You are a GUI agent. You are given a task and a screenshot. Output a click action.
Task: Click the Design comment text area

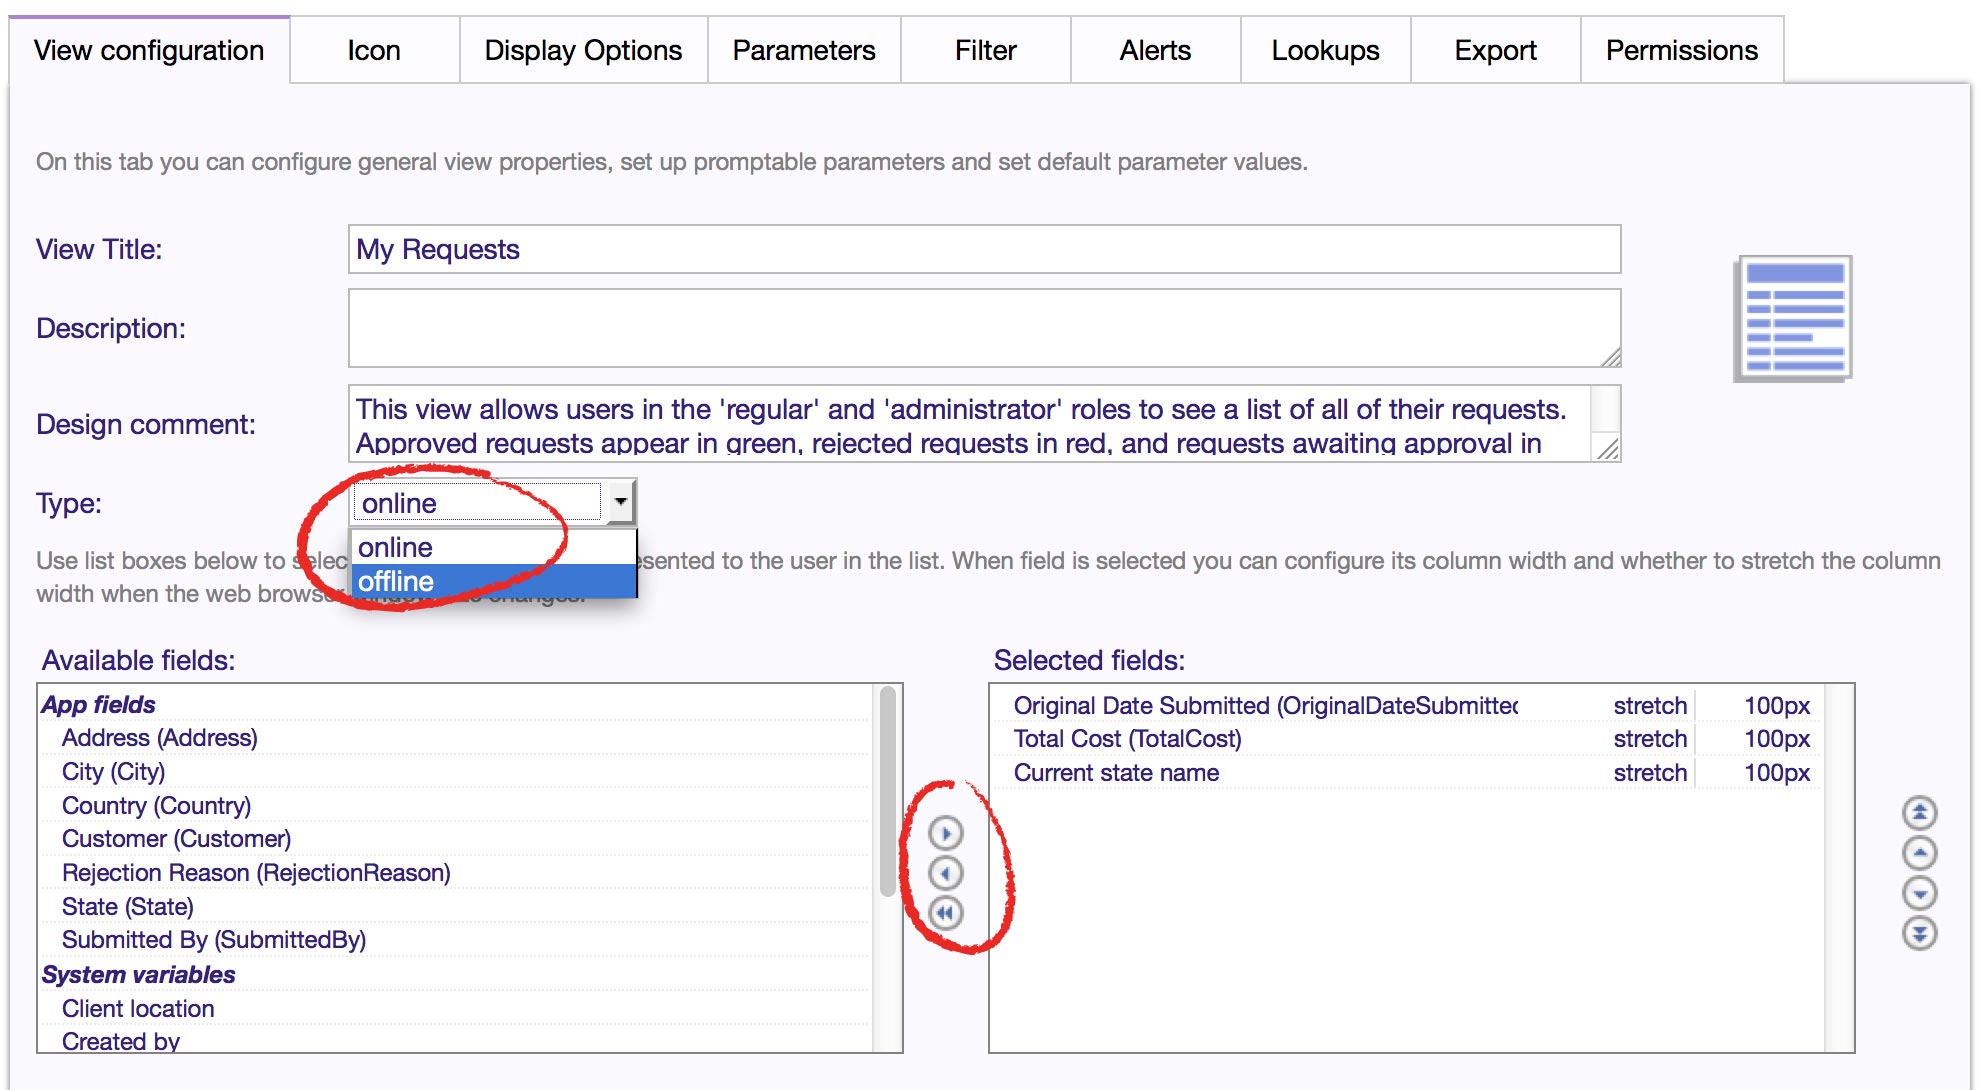point(984,424)
